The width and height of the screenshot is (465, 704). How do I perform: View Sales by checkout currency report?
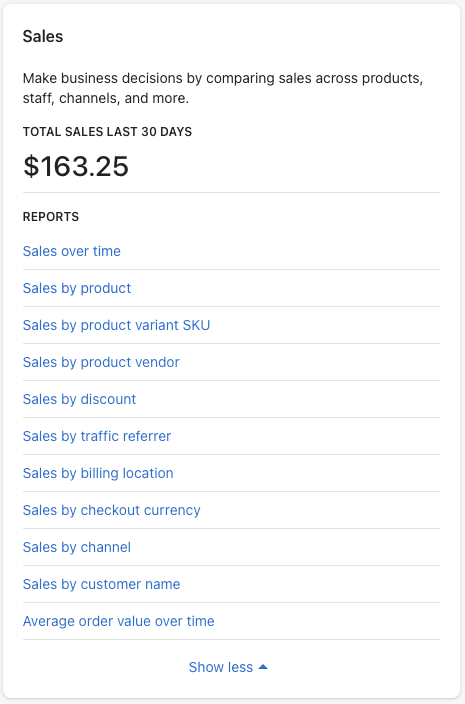tap(111, 510)
